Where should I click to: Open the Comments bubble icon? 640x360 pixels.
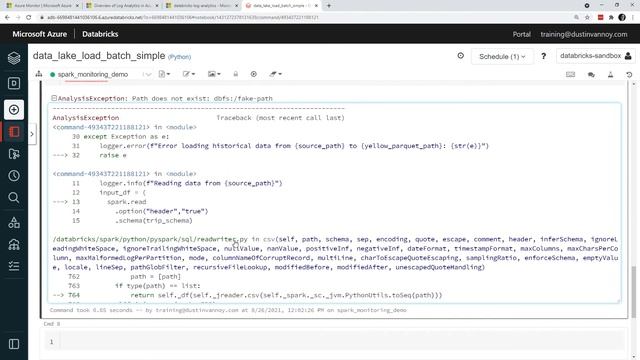pos(591,75)
